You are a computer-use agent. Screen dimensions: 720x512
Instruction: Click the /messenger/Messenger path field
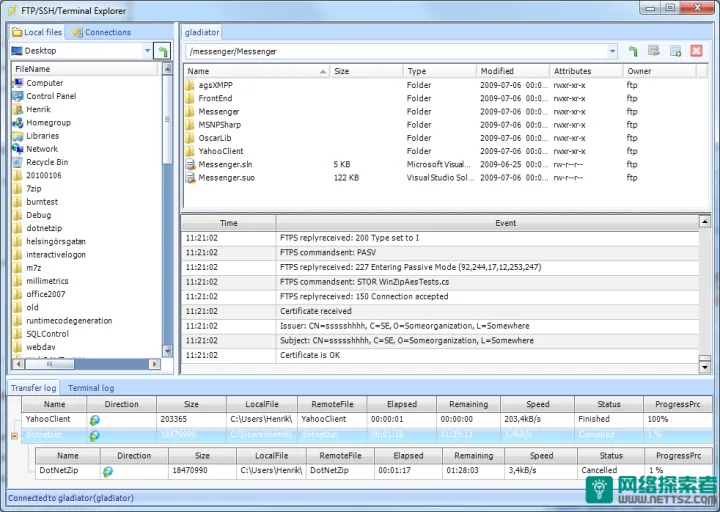pos(397,51)
